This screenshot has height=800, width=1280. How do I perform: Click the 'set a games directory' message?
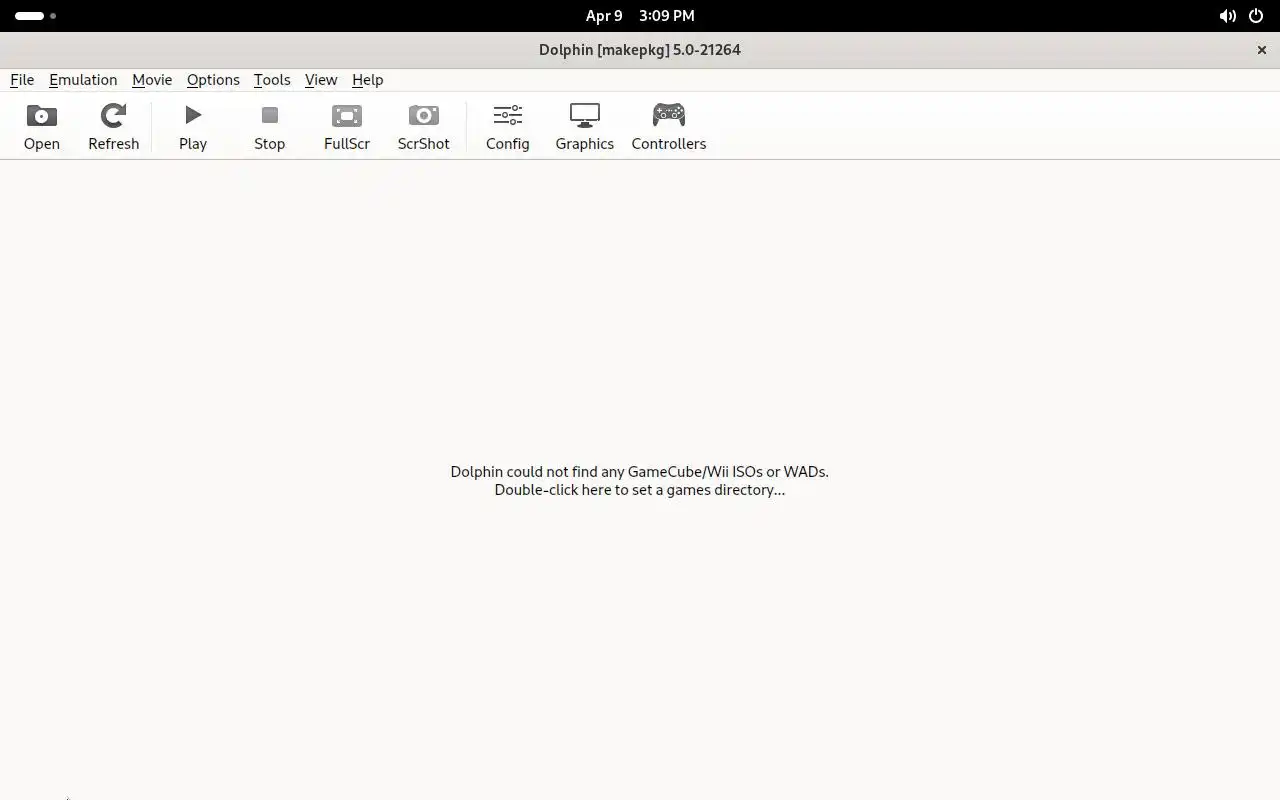pos(640,481)
